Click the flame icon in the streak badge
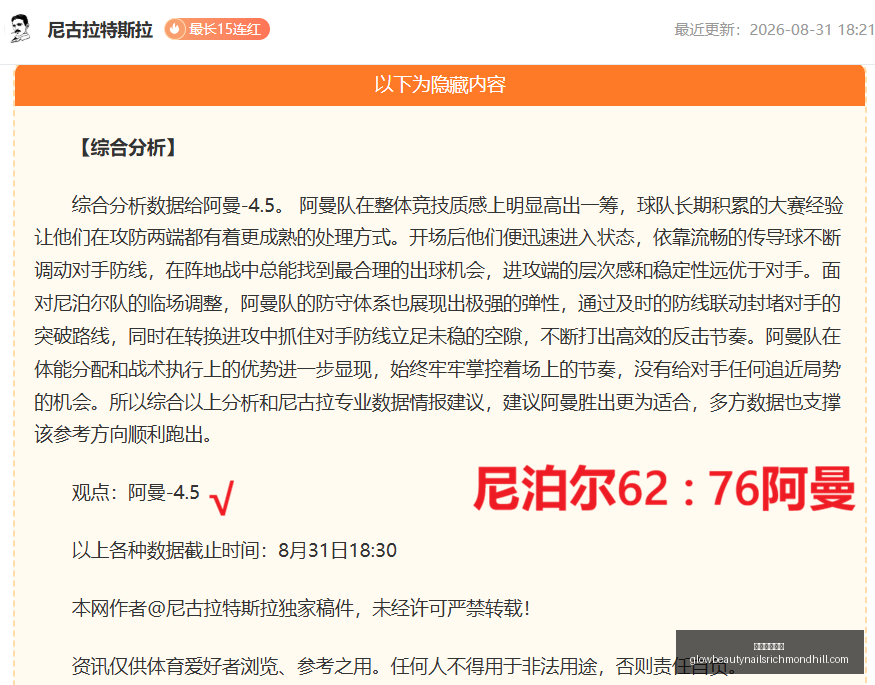 pos(175,29)
